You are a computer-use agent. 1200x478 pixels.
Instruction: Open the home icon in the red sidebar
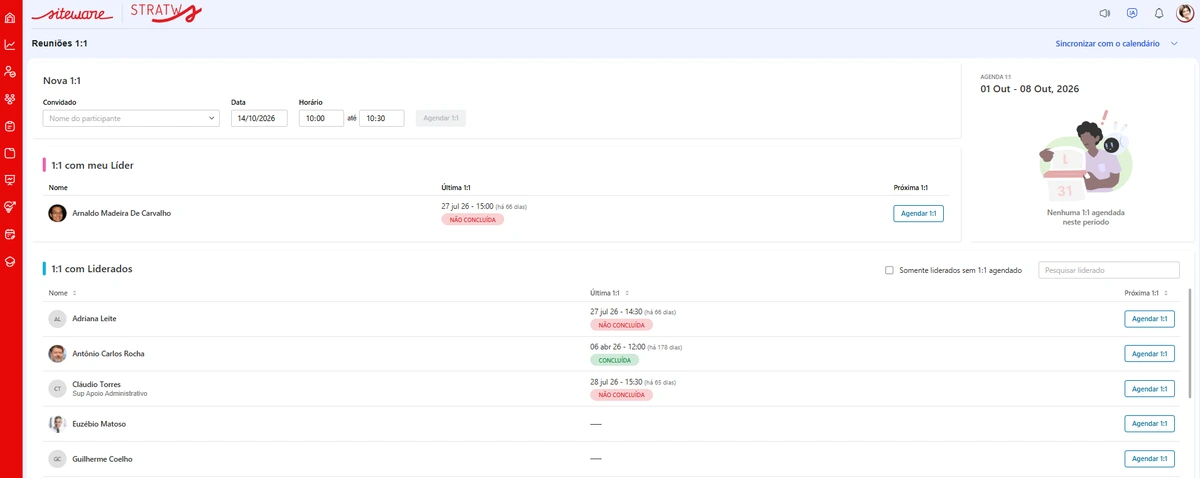point(10,18)
